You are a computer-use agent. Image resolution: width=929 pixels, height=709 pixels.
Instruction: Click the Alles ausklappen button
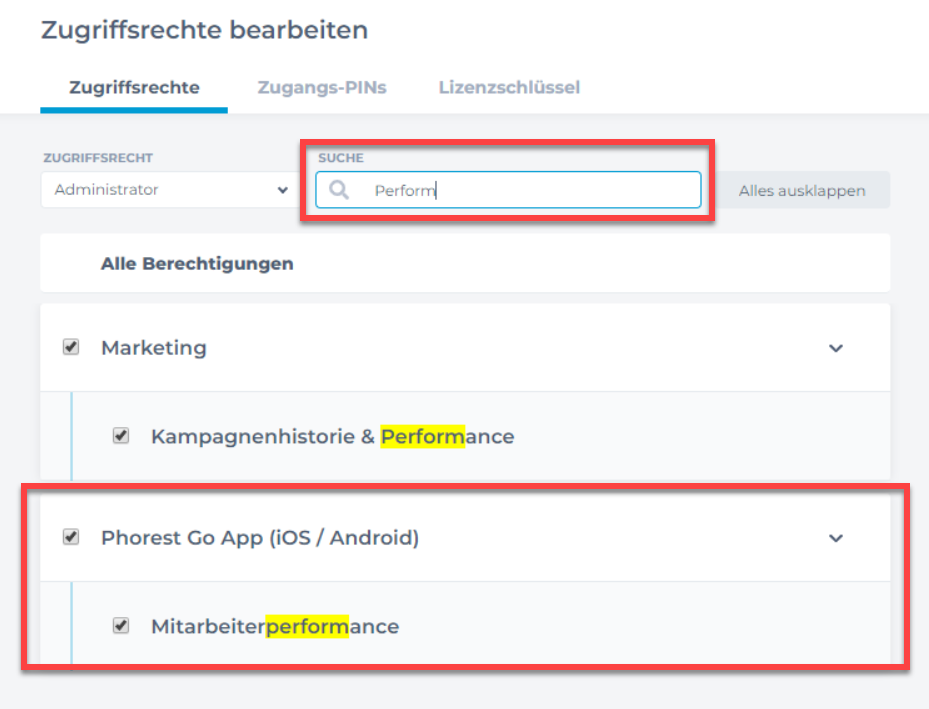point(802,190)
